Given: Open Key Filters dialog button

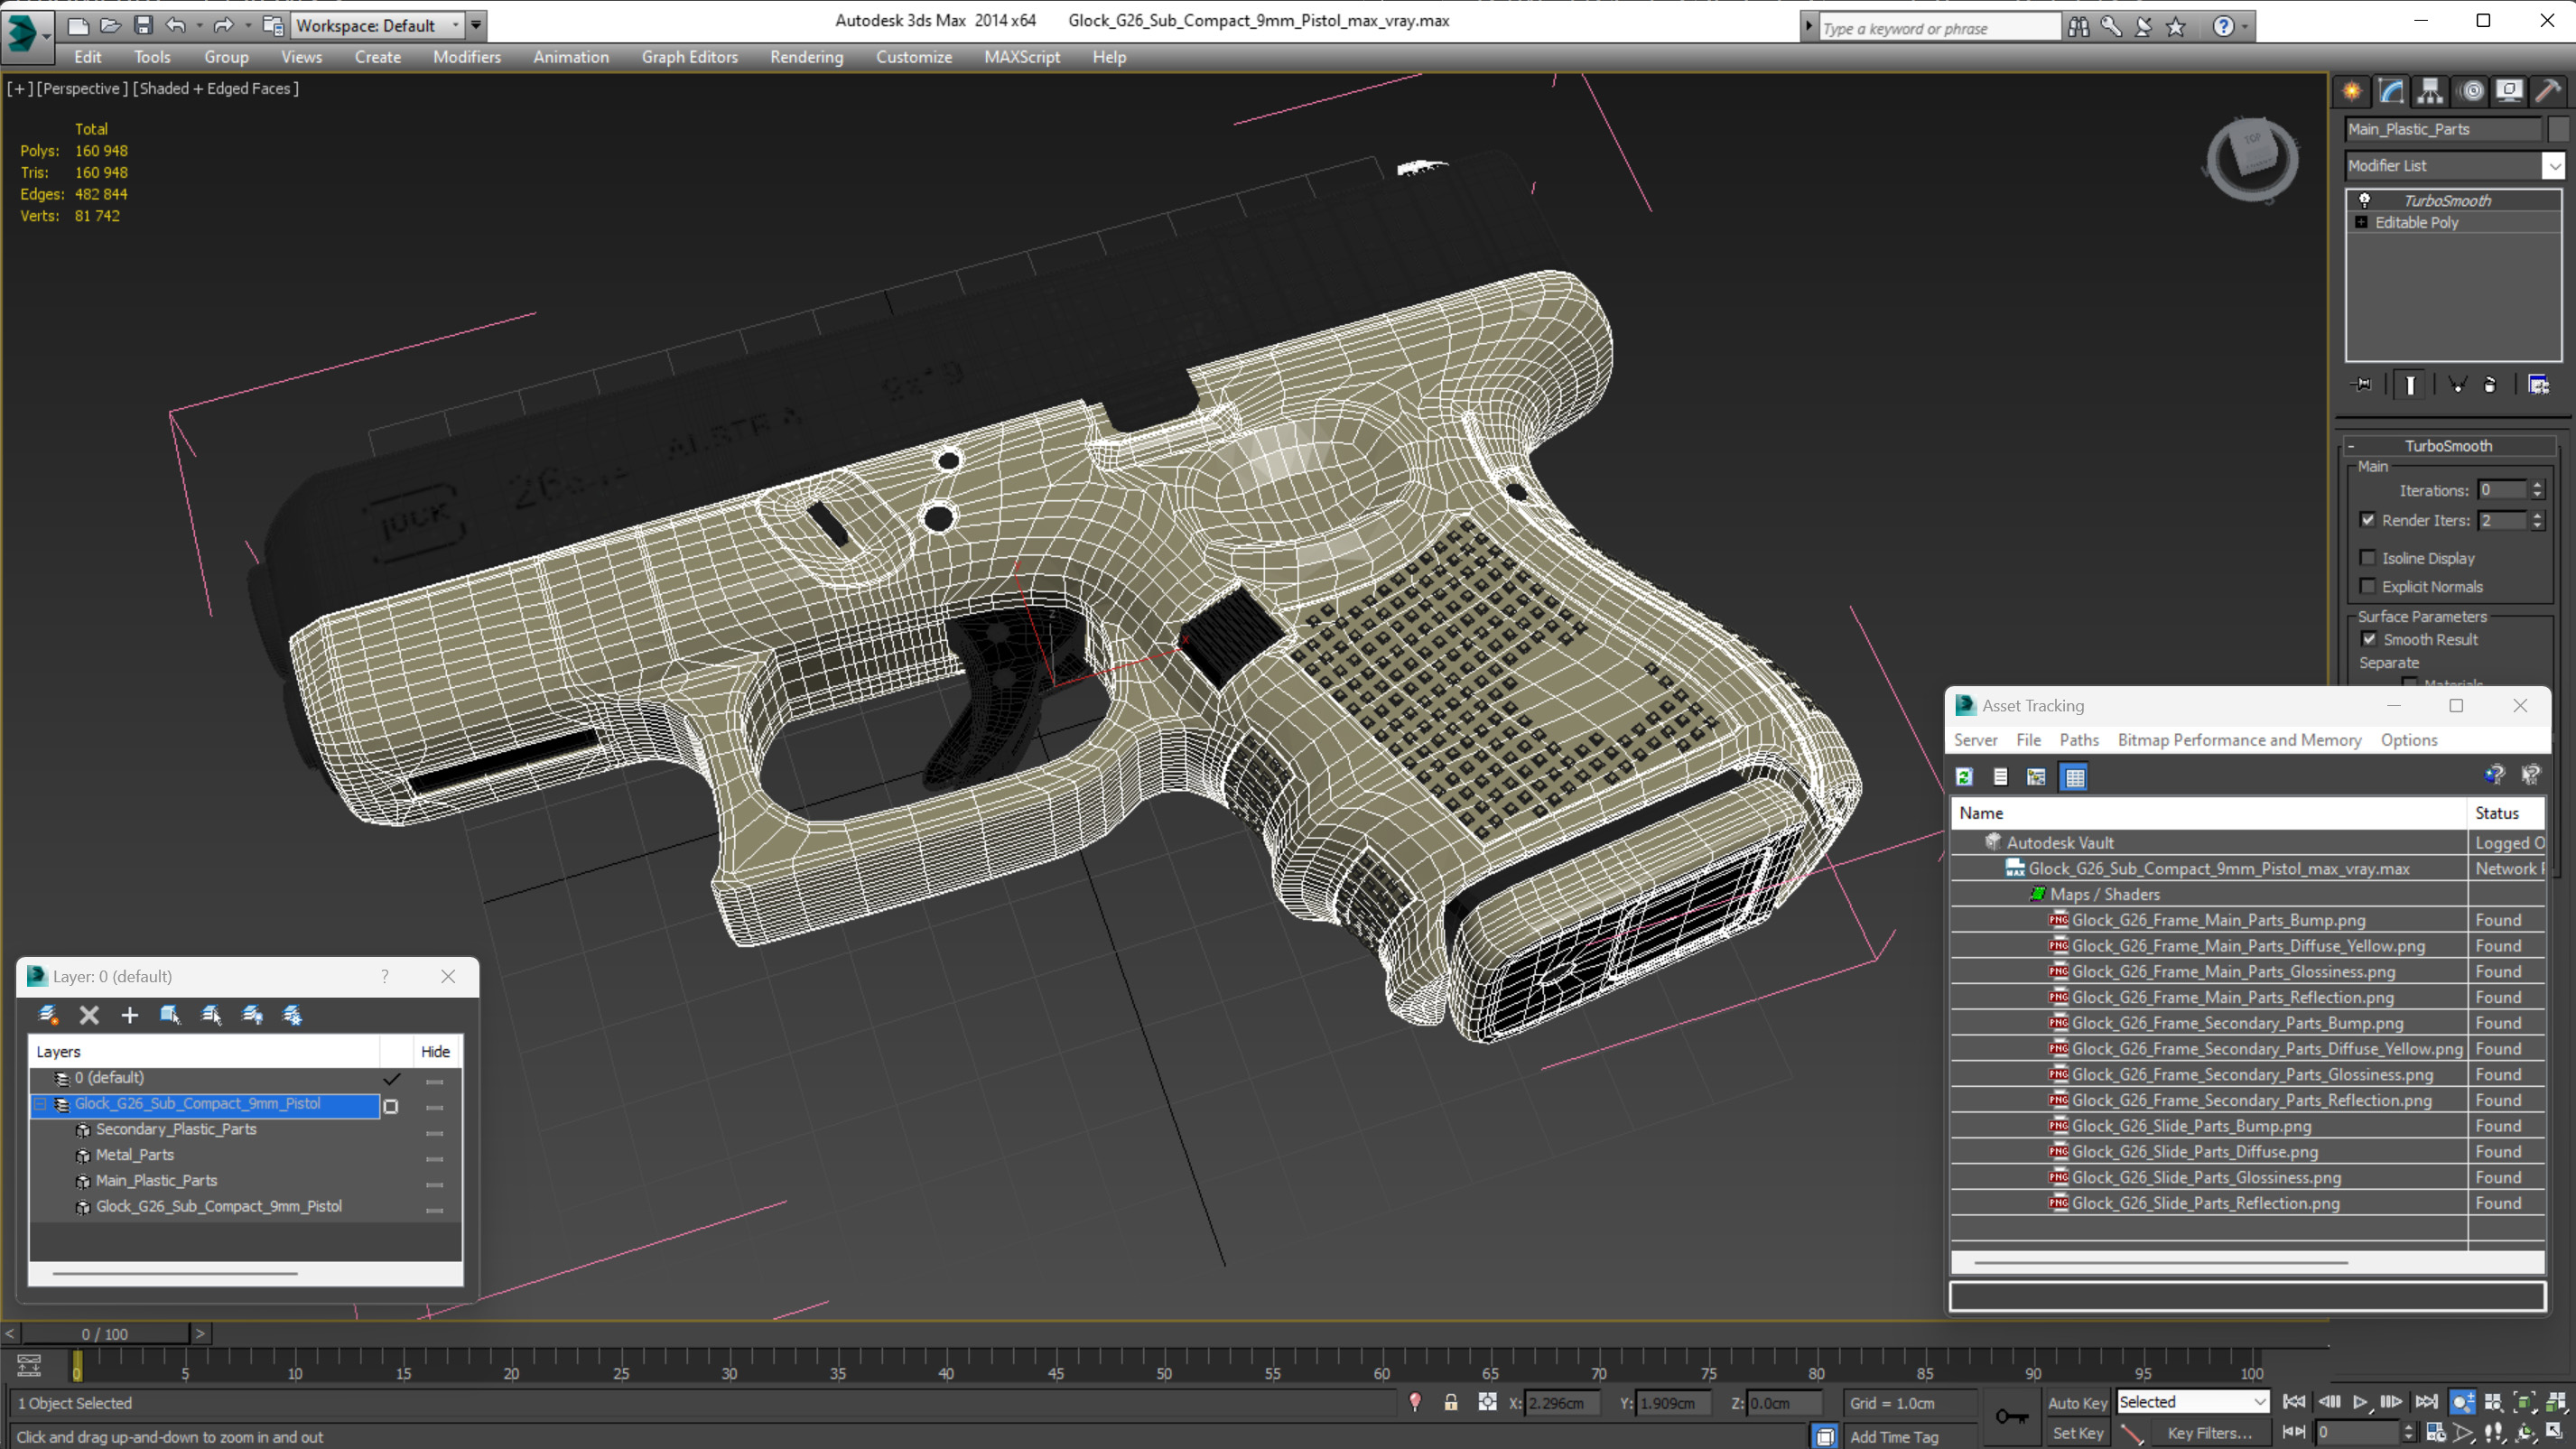Looking at the screenshot, I should point(2209,1433).
